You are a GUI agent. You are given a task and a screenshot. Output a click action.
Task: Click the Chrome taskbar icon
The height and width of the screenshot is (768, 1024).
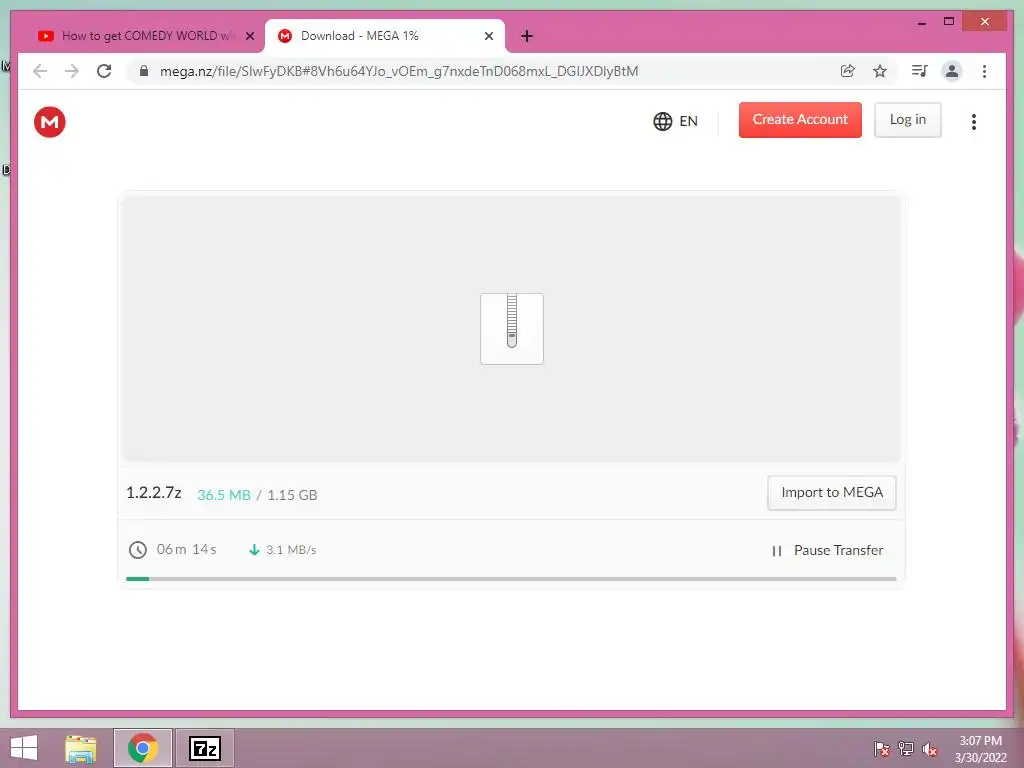[x=143, y=748]
